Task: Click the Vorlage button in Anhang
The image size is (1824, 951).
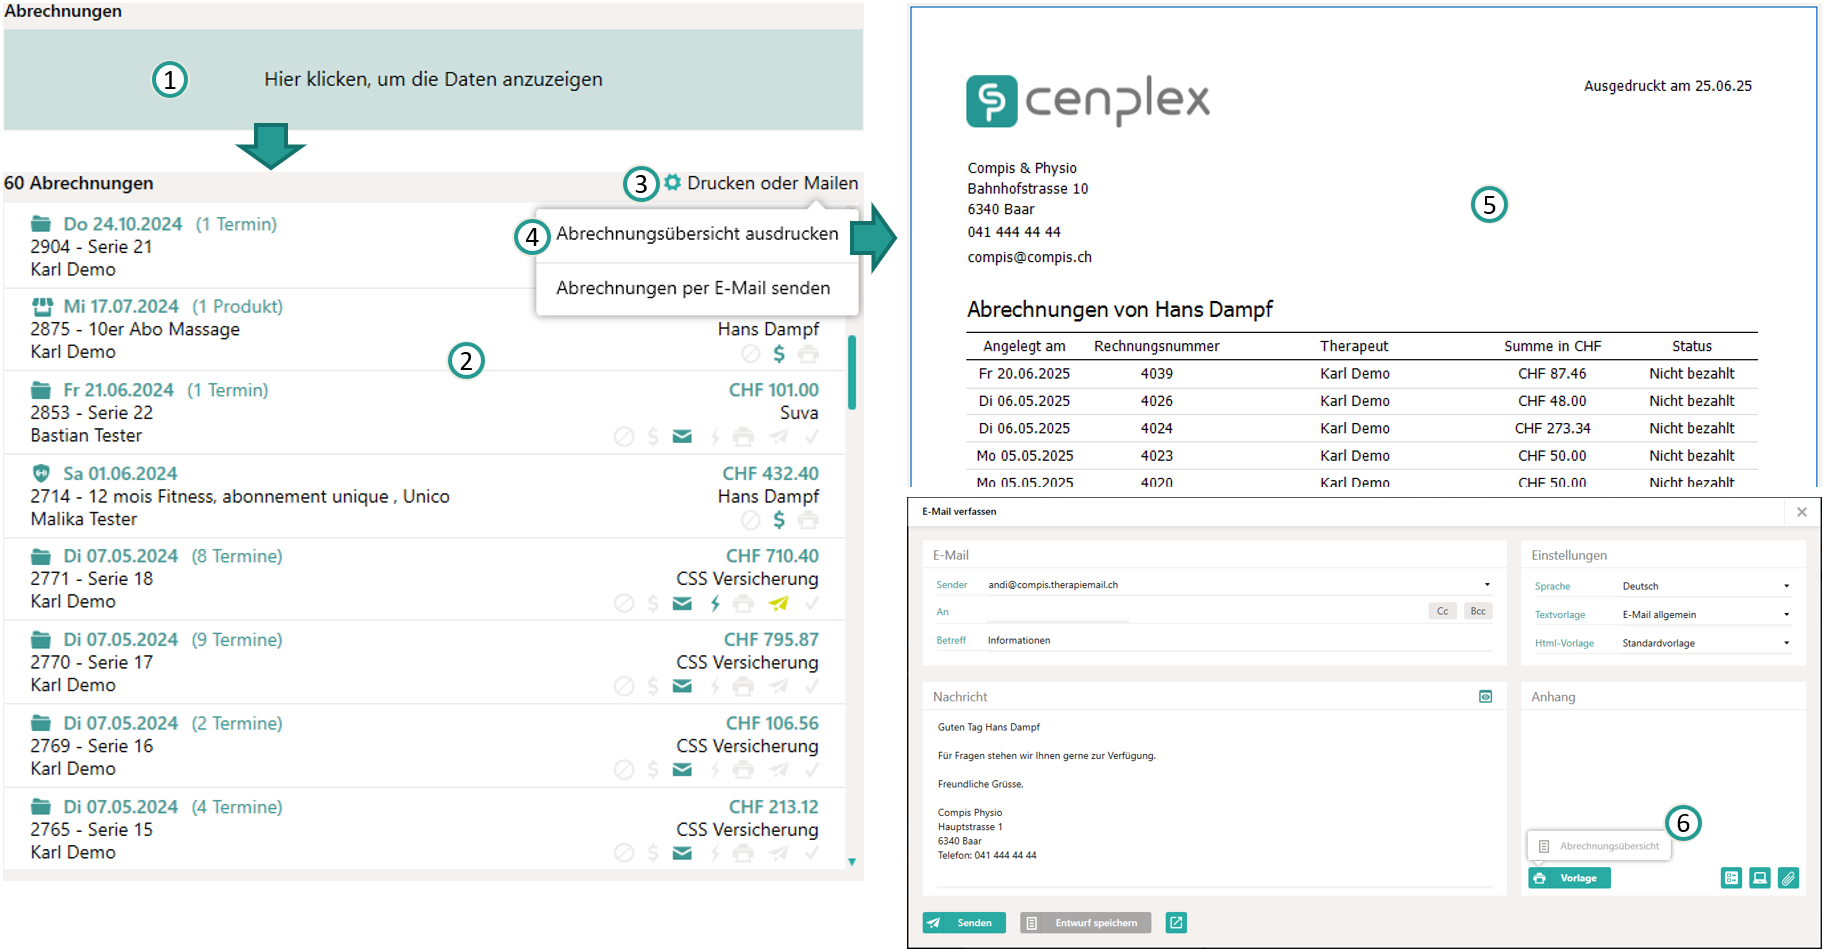Action: point(1569,878)
